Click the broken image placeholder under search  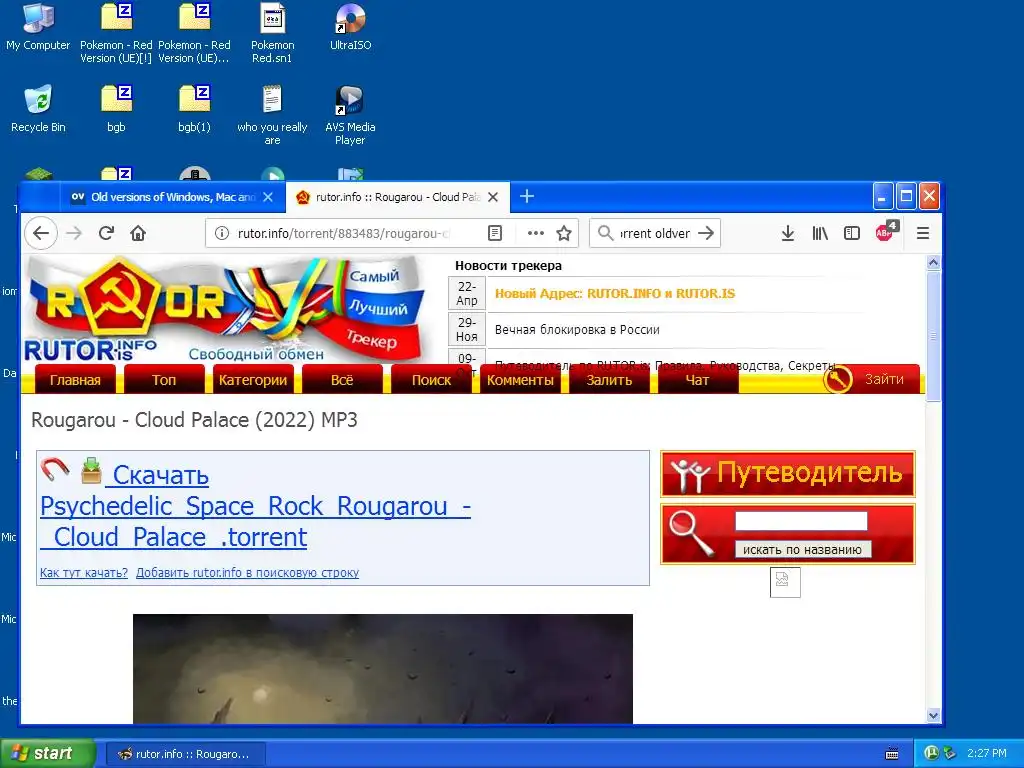(785, 582)
